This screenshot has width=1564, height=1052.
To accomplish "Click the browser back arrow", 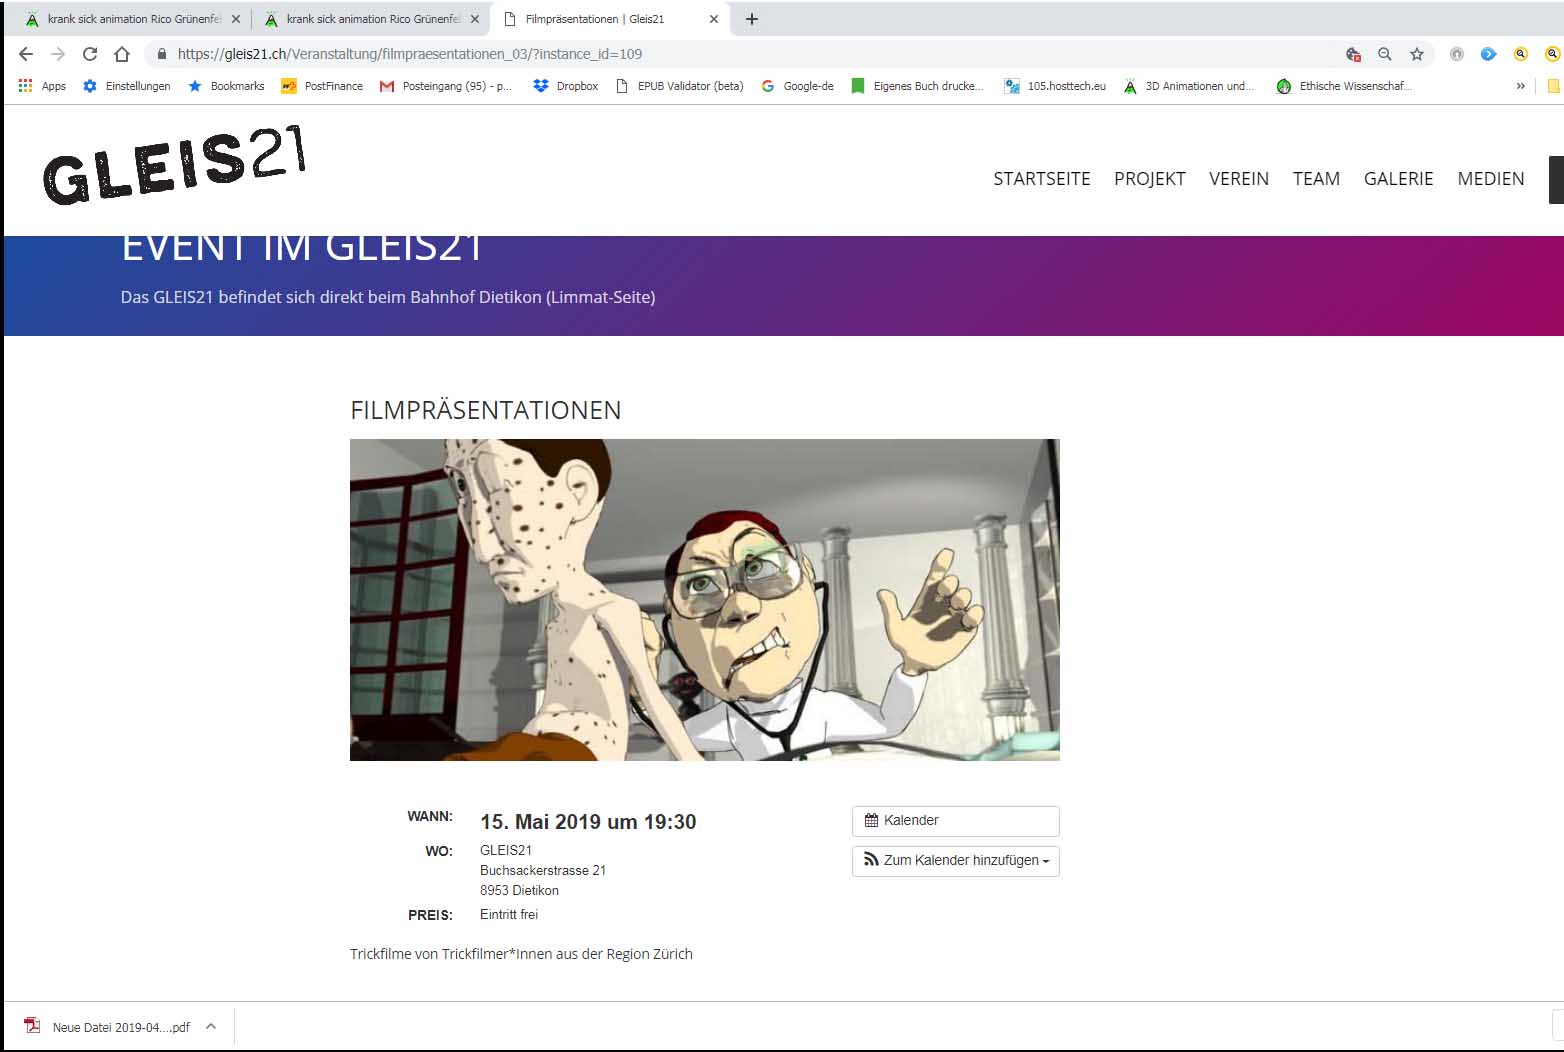I will (26, 54).
